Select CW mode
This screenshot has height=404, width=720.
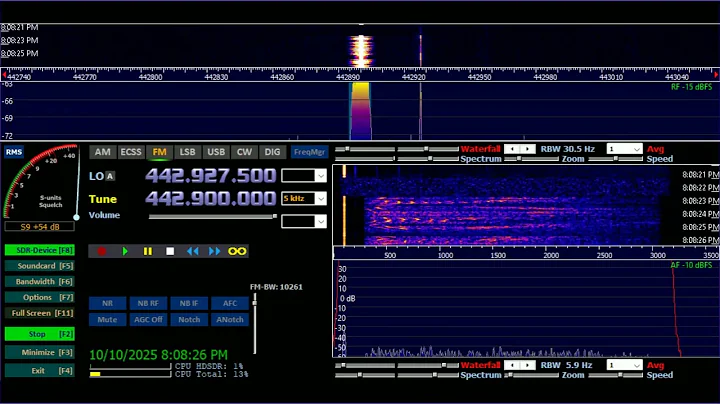(244, 152)
